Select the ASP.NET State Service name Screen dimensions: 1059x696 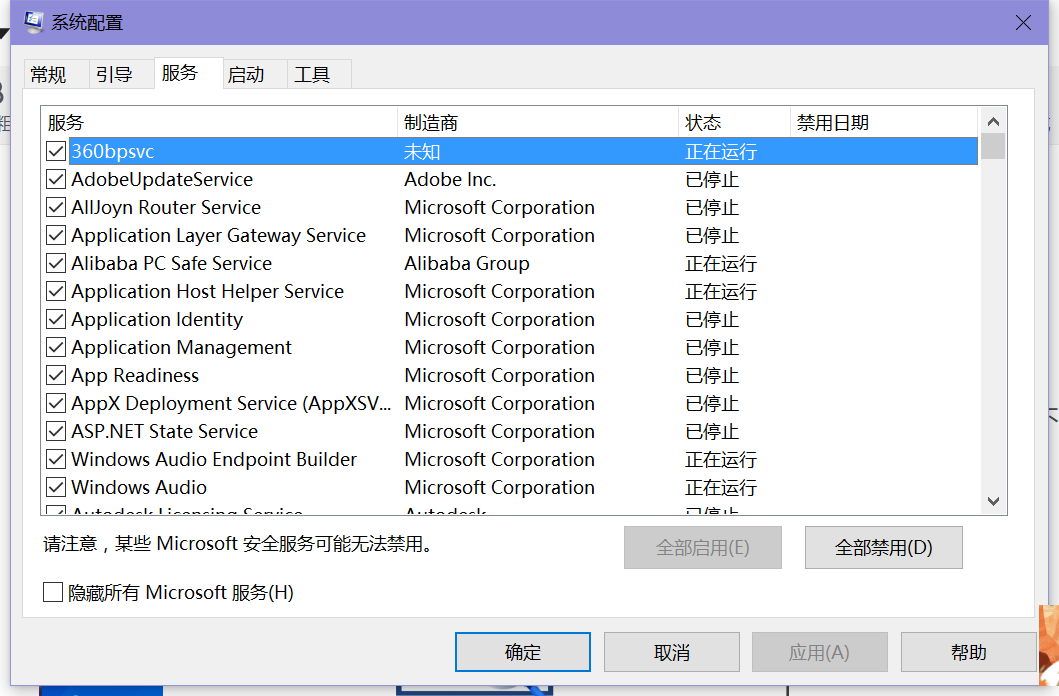click(x=165, y=431)
